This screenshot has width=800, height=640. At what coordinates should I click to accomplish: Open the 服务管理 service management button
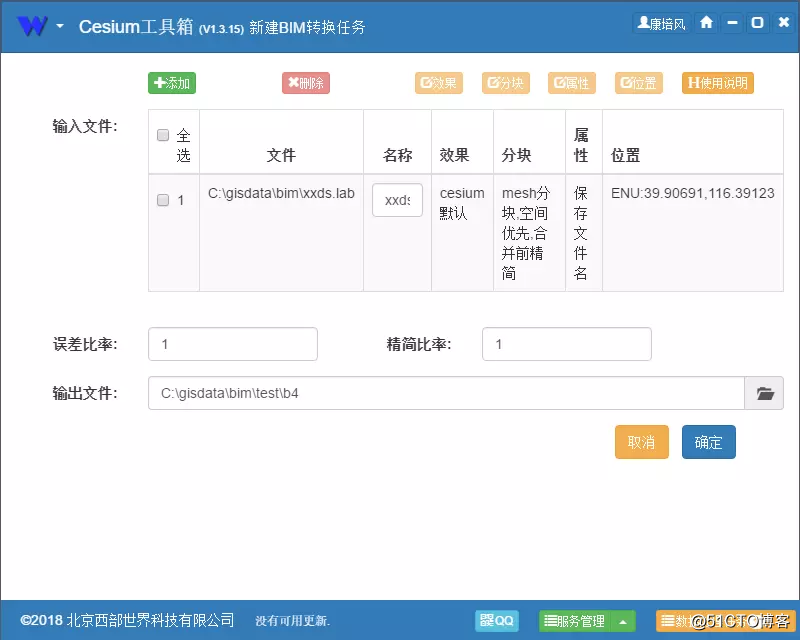pyautogui.click(x=575, y=621)
